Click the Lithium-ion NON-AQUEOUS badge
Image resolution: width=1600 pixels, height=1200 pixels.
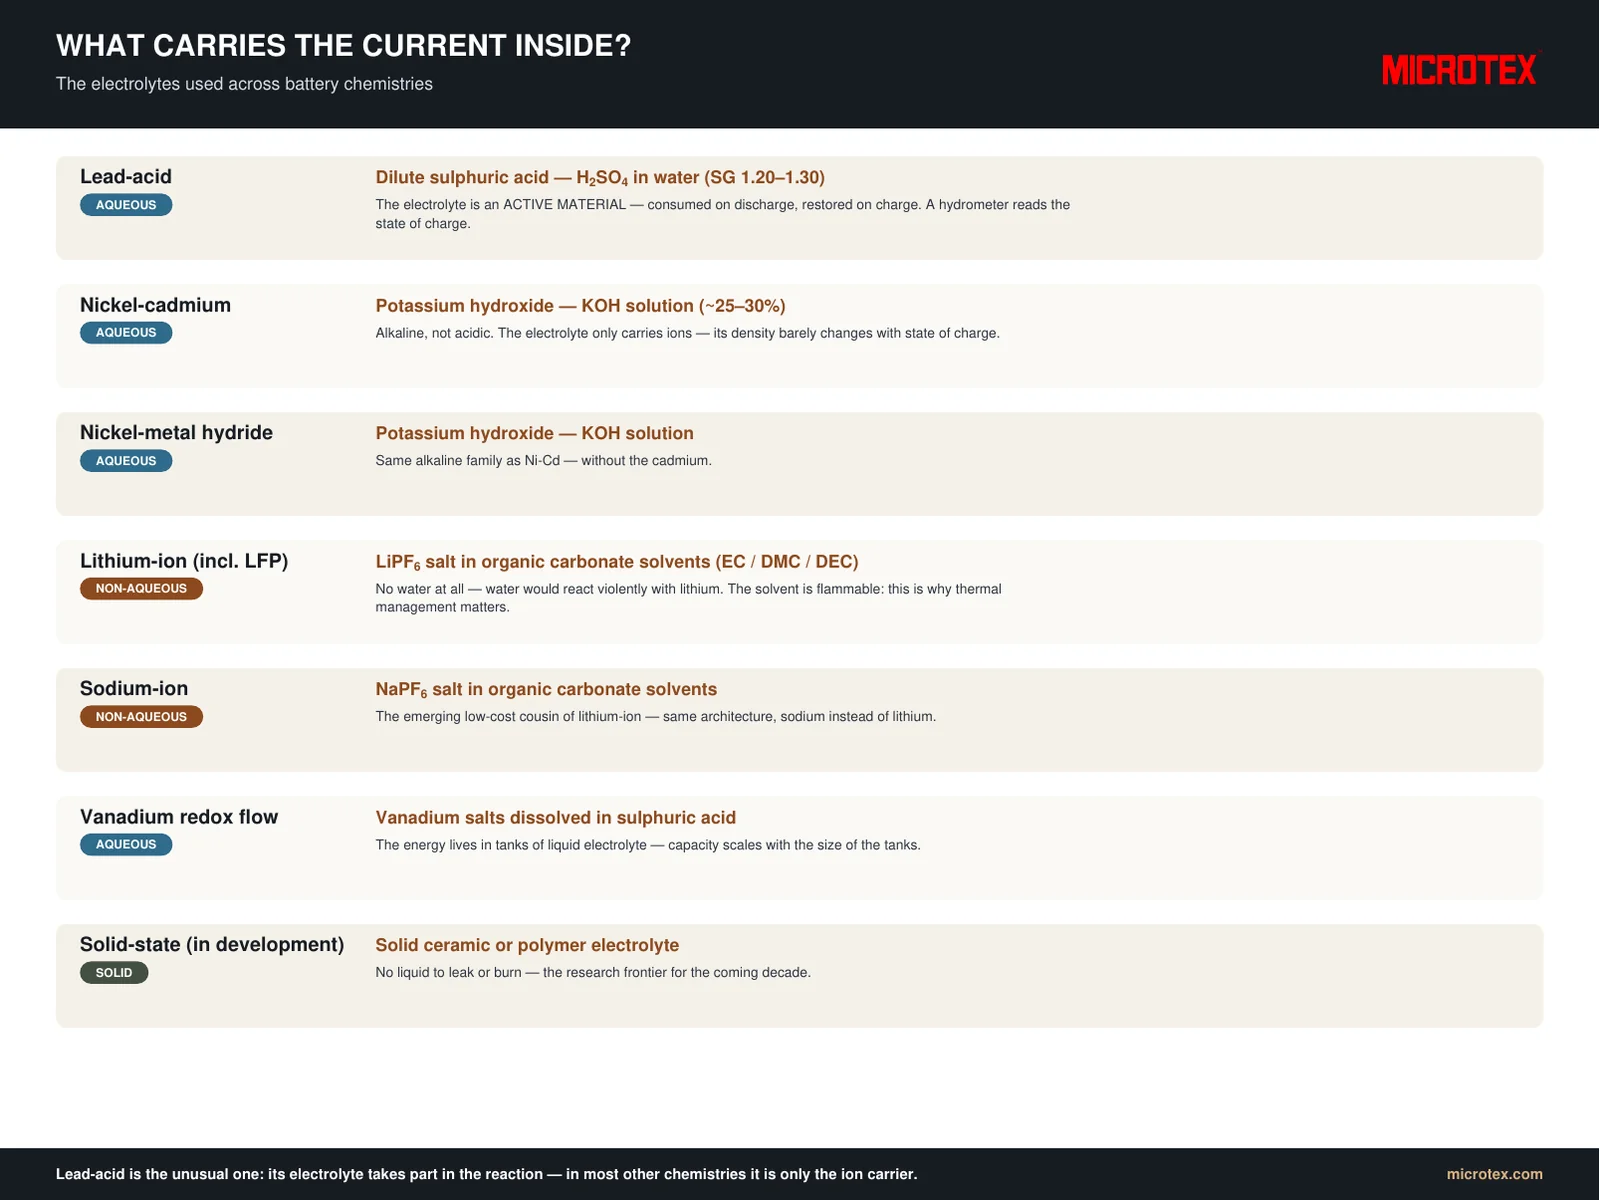click(141, 589)
